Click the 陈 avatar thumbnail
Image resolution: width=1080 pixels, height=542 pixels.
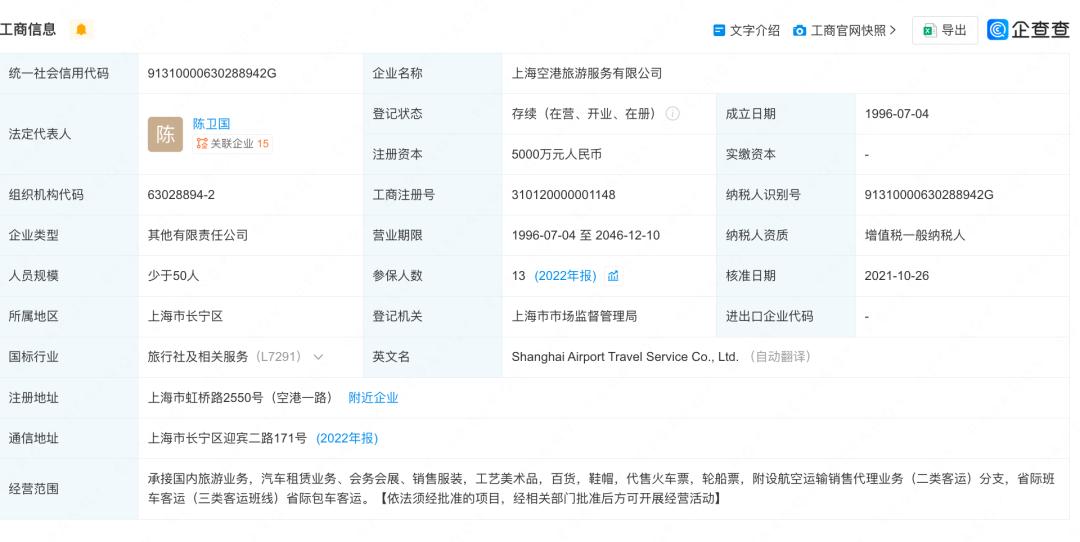[x=165, y=134]
